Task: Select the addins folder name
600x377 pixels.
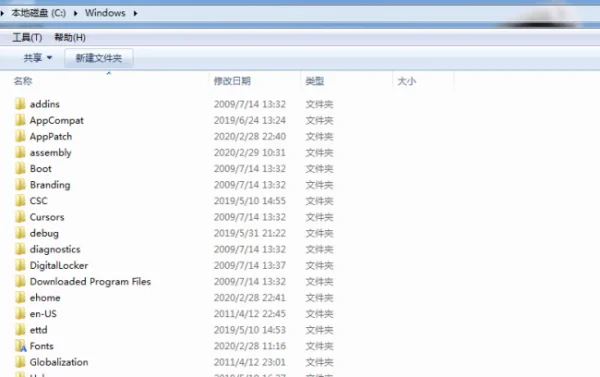Action: [x=45, y=104]
